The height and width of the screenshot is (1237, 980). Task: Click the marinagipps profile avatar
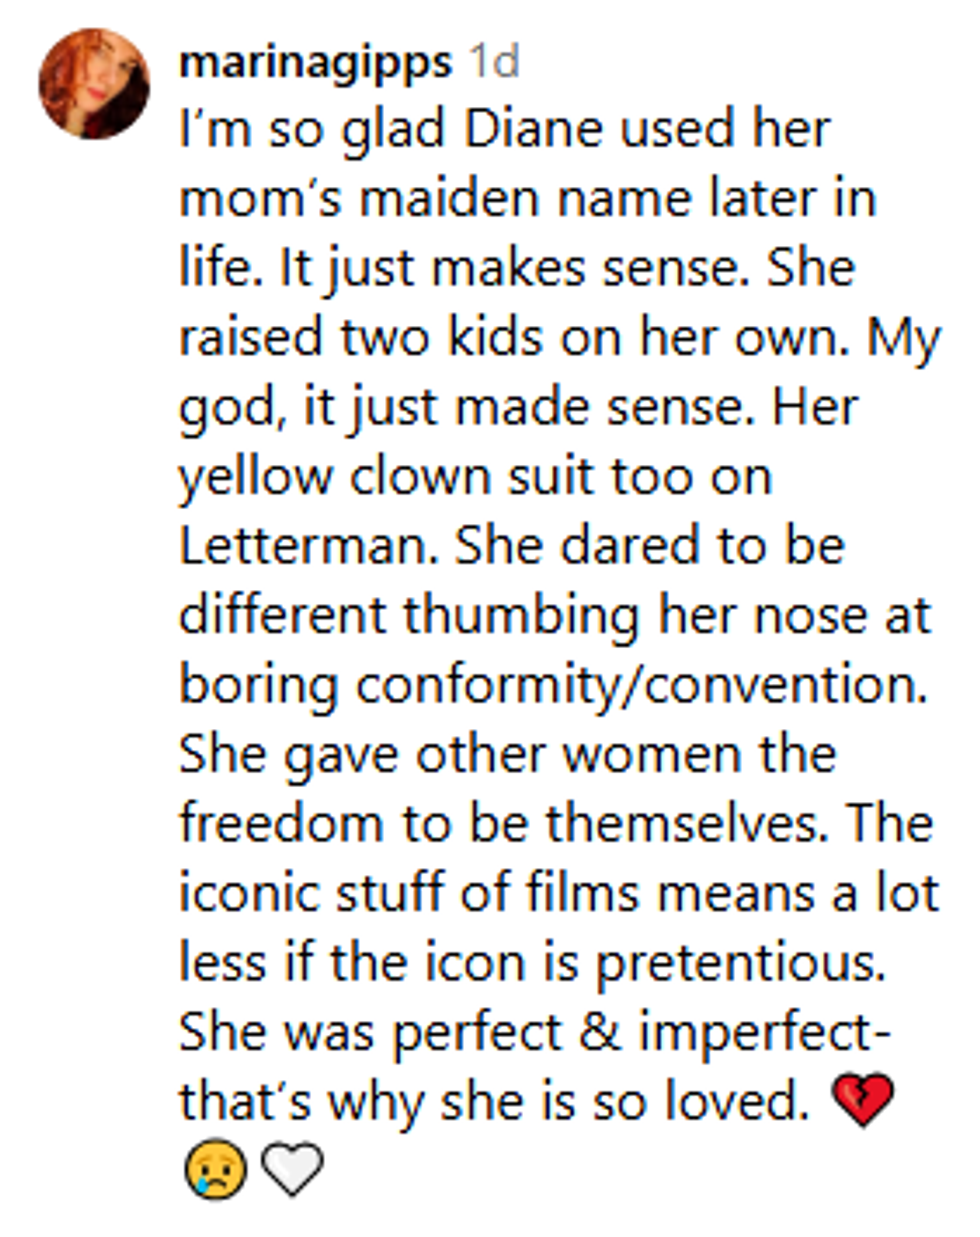[93, 84]
